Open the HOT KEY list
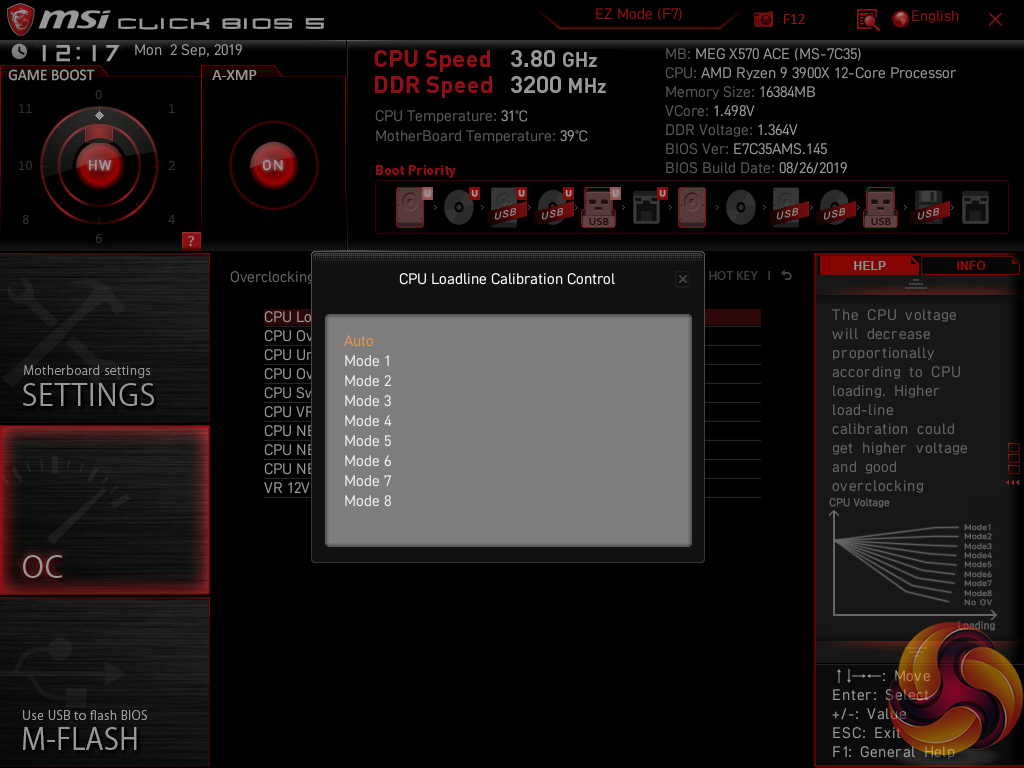This screenshot has height=768, width=1024. click(733, 276)
